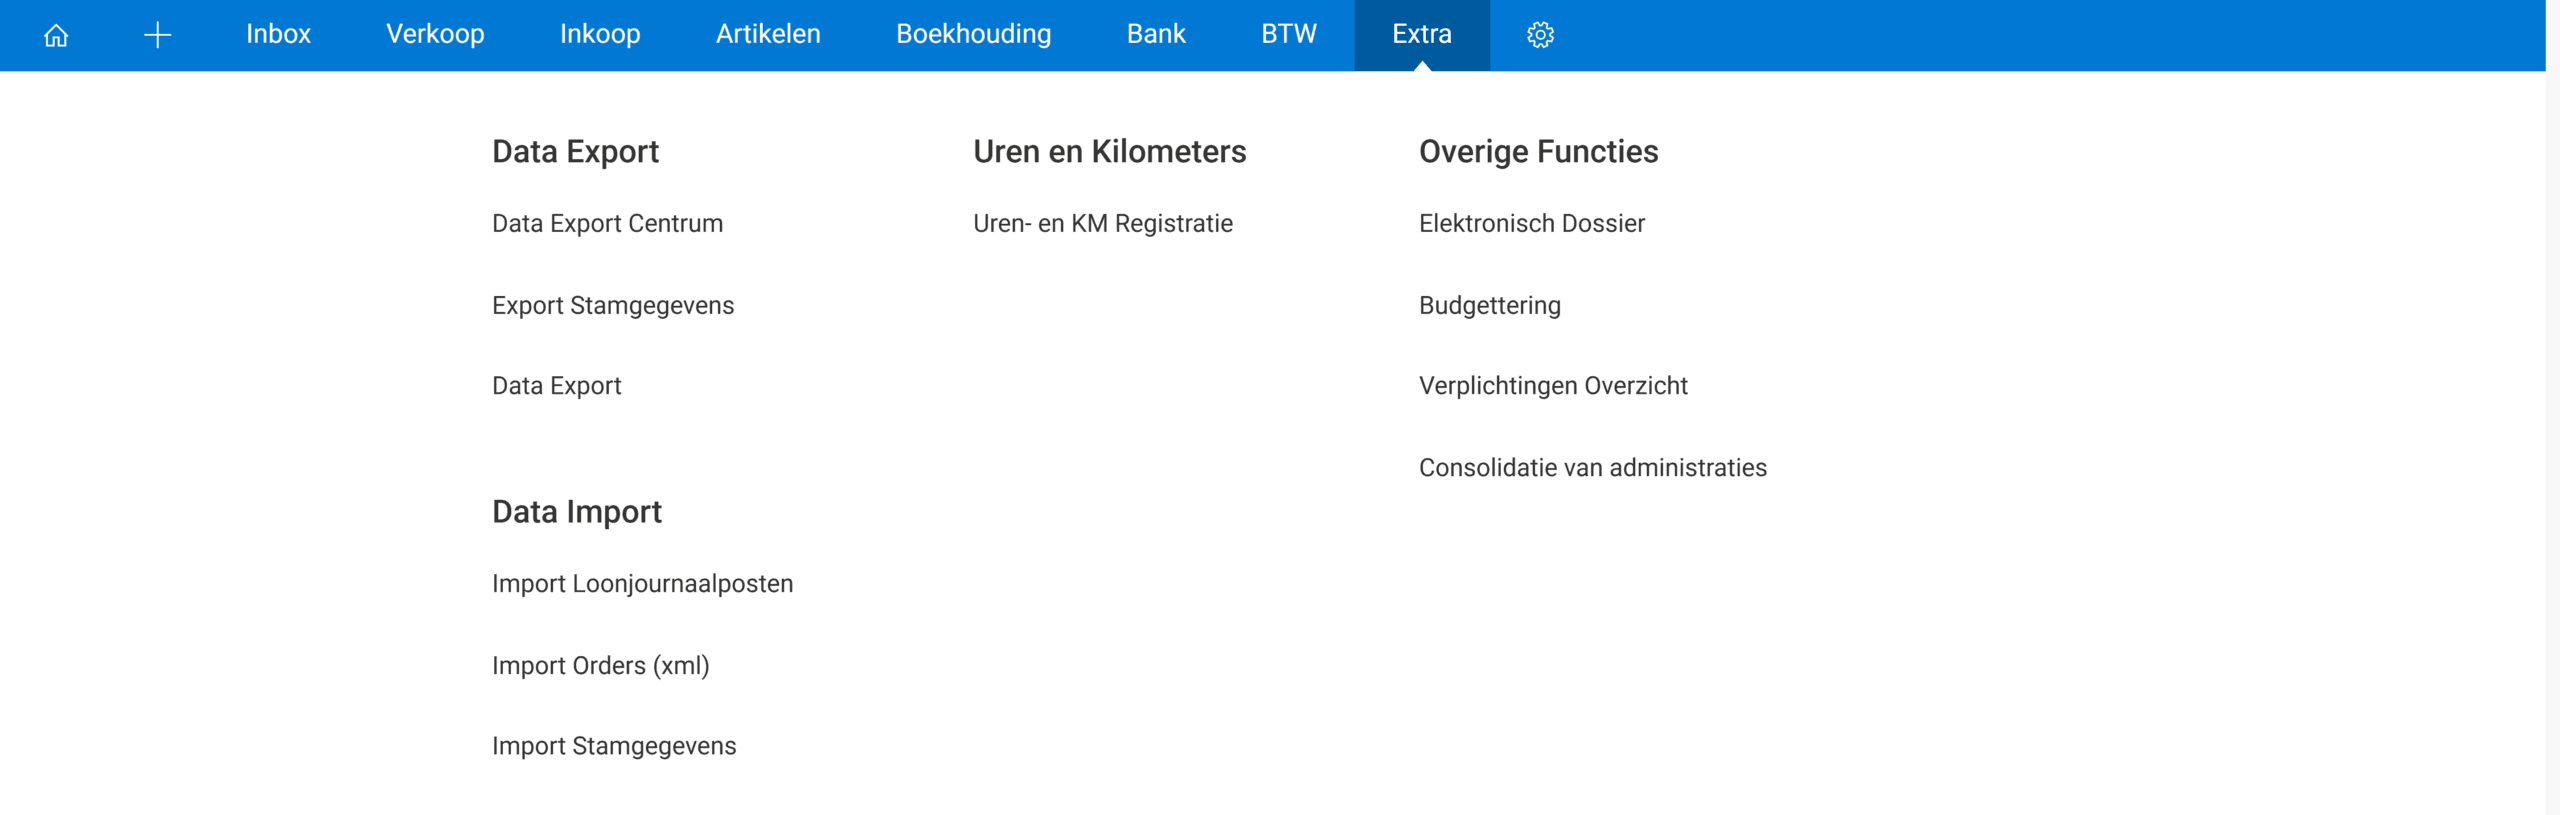
Task: Open Budgettering
Action: 1490,305
